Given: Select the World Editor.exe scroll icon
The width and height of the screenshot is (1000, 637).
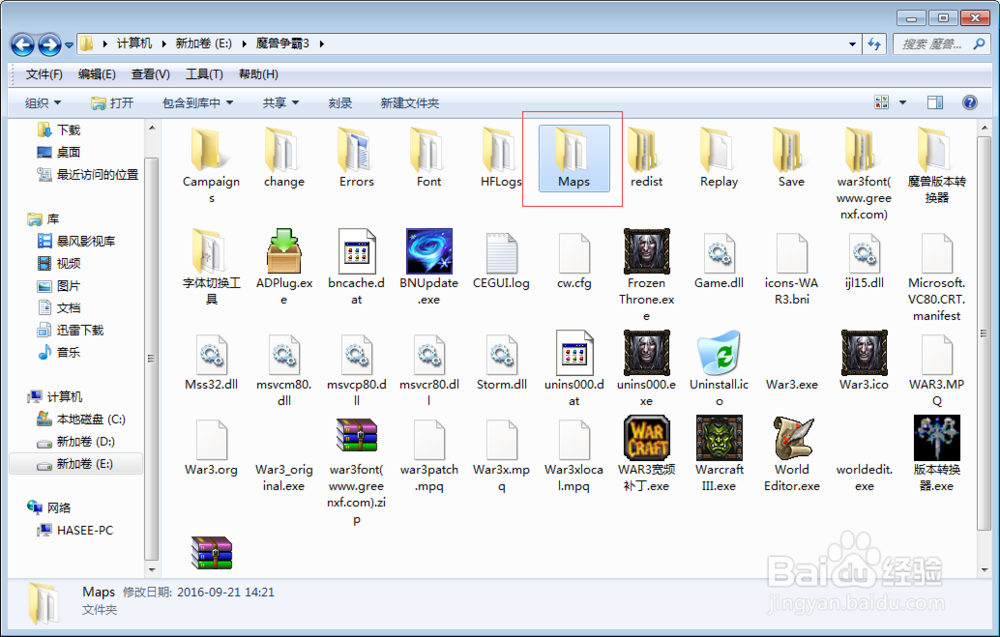Looking at the screenshot, I should pyautogui.click(x=791, y=437).
